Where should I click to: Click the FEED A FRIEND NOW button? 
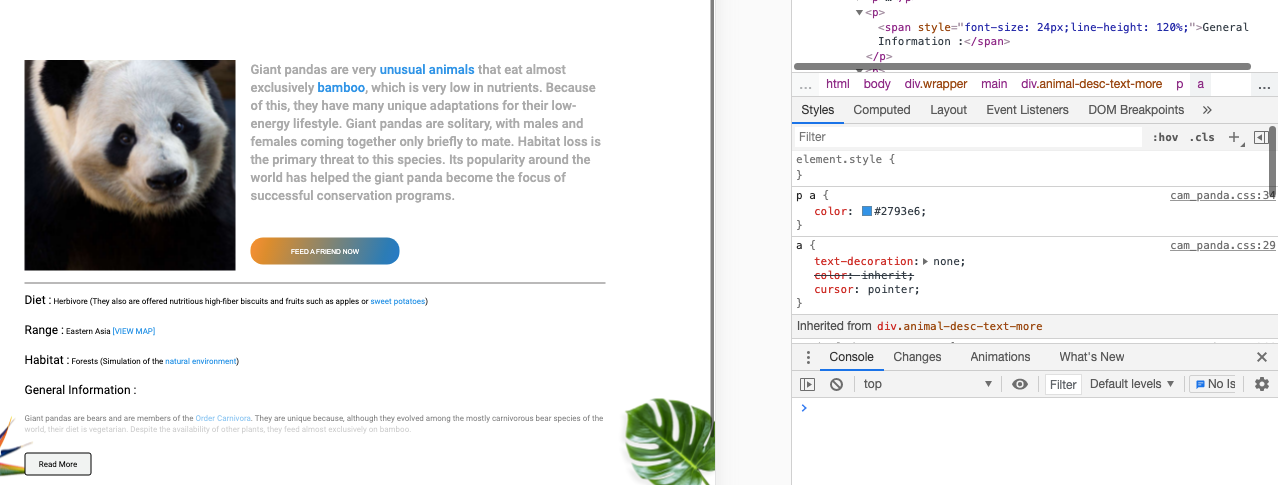click(325, 251)
